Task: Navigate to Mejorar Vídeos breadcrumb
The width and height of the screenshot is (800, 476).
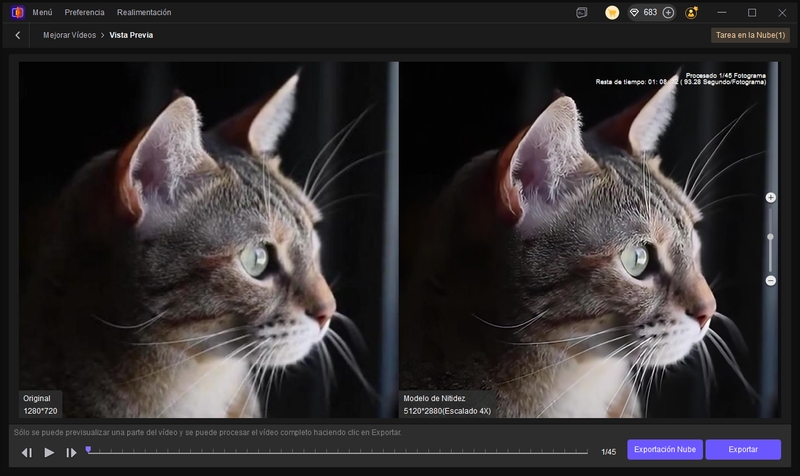Action: coord(69,35)
